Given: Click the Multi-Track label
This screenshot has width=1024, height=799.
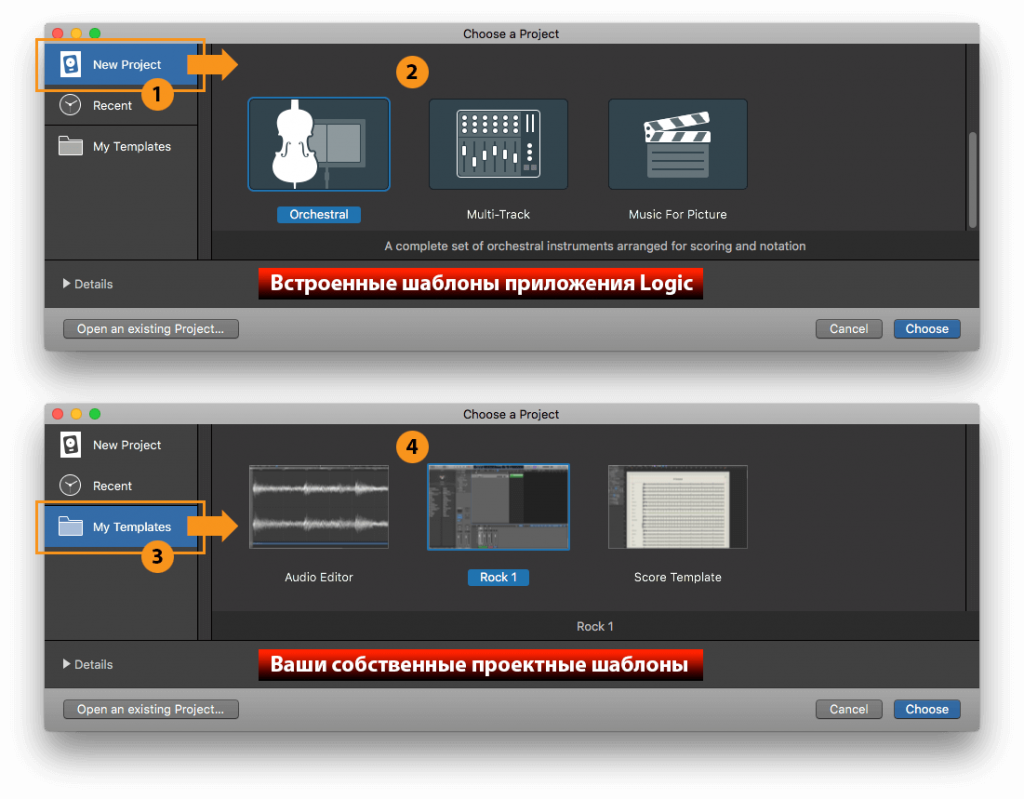Looking at the screenshot, I should tap(498, 214).
